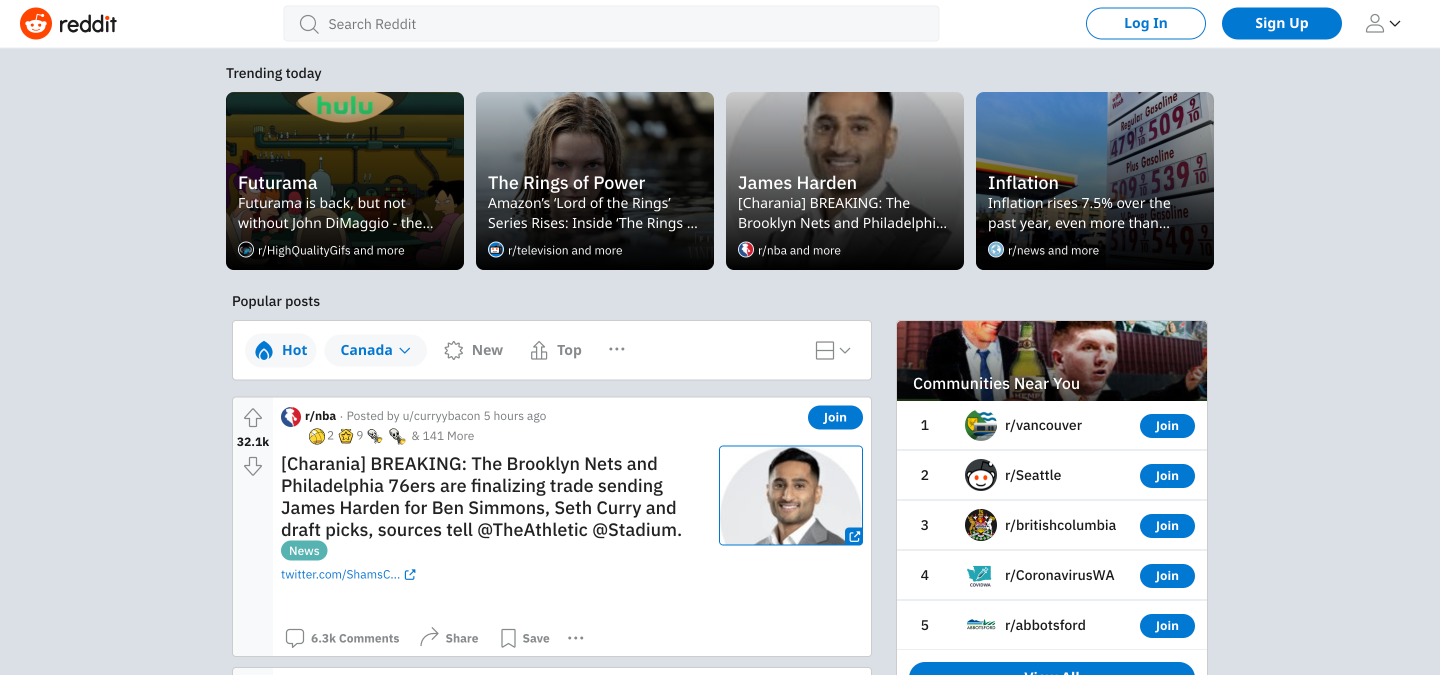Share the James Harden trade post
Image resolution: width=1440 pixels, height=675 pixels.
pyautogui.click(x=449, y=638)
